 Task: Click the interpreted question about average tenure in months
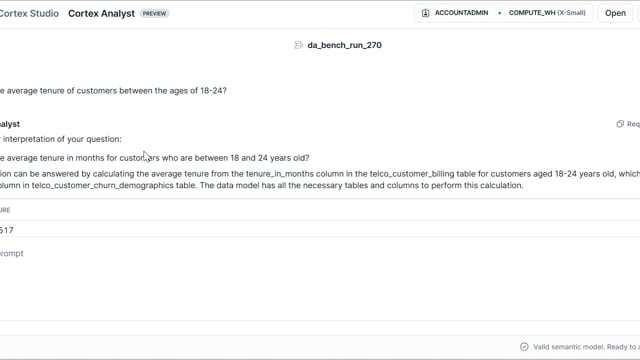tap(154, 158)
